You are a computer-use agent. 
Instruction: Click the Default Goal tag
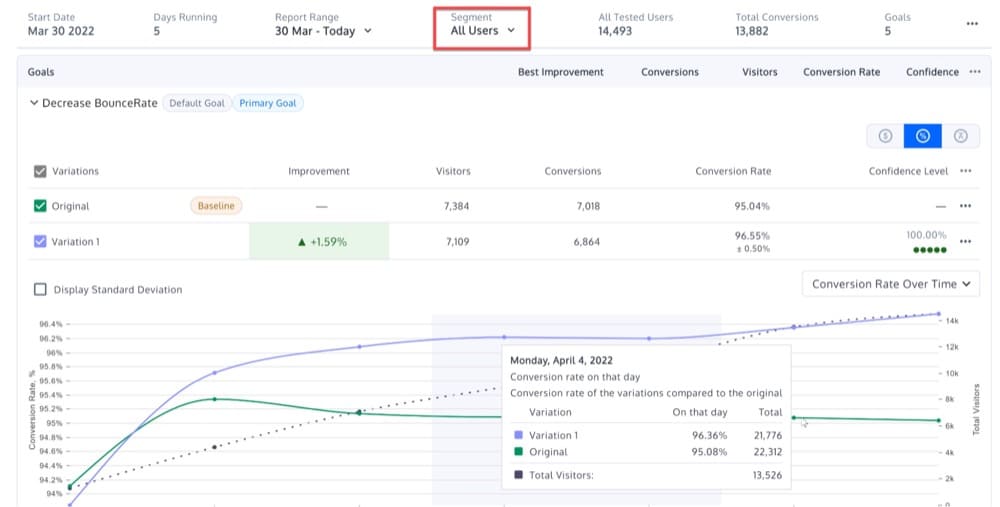coord(197,103)
